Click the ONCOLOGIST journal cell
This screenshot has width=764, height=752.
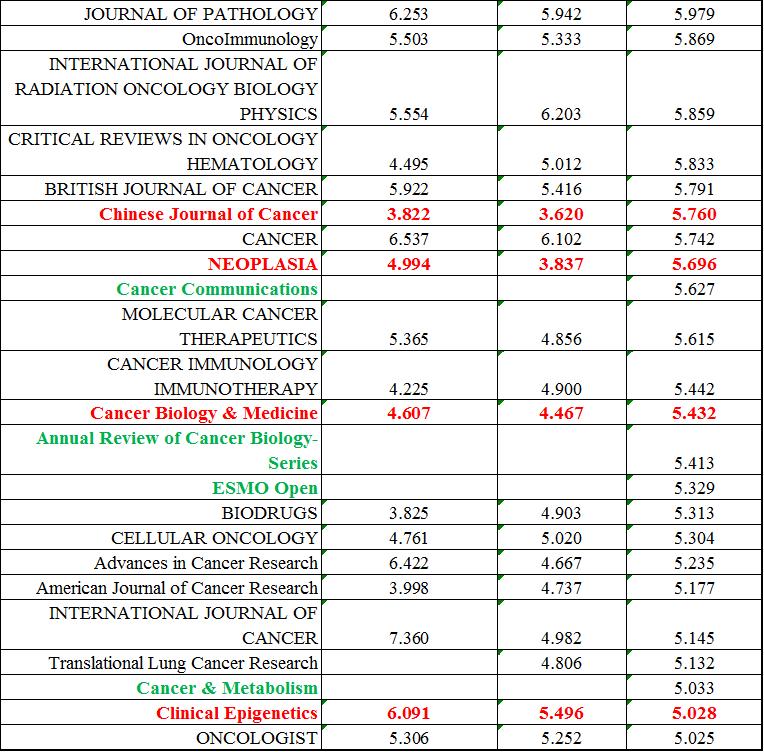(161, 737)
